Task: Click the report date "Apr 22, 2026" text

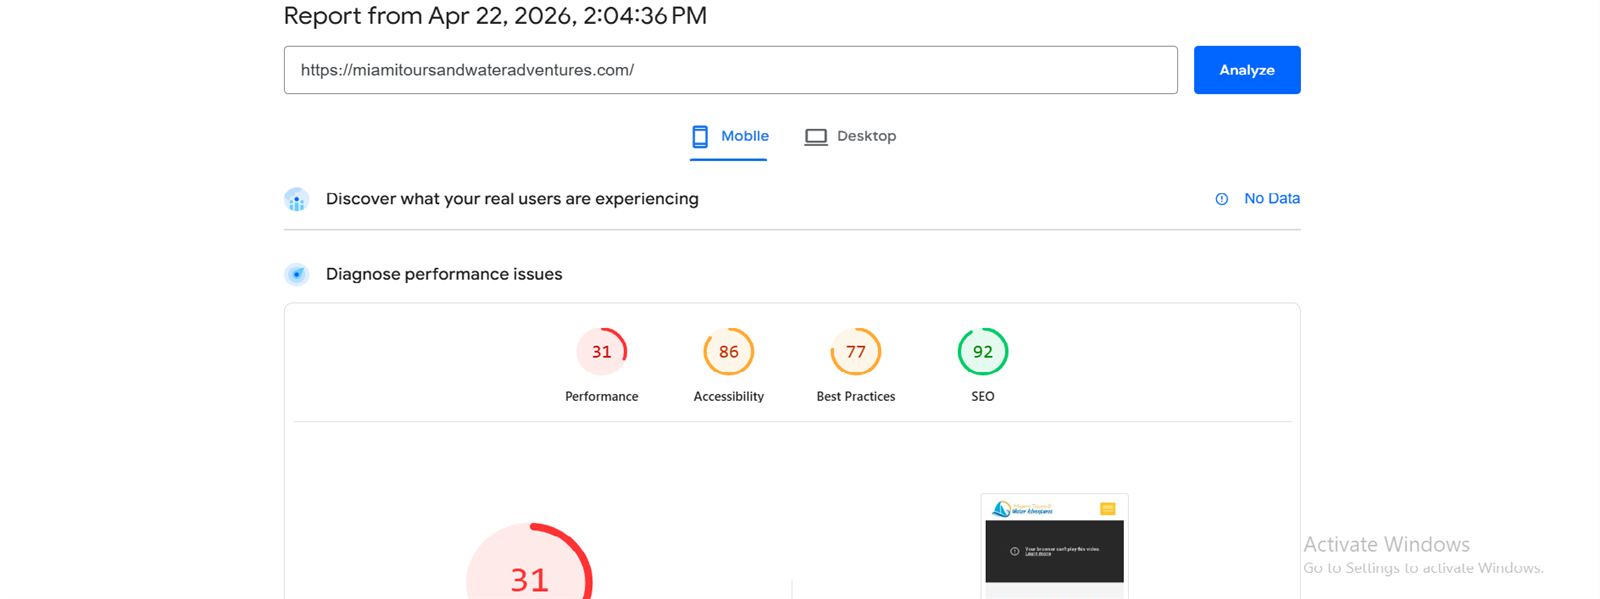Action: tap(502, 16)
